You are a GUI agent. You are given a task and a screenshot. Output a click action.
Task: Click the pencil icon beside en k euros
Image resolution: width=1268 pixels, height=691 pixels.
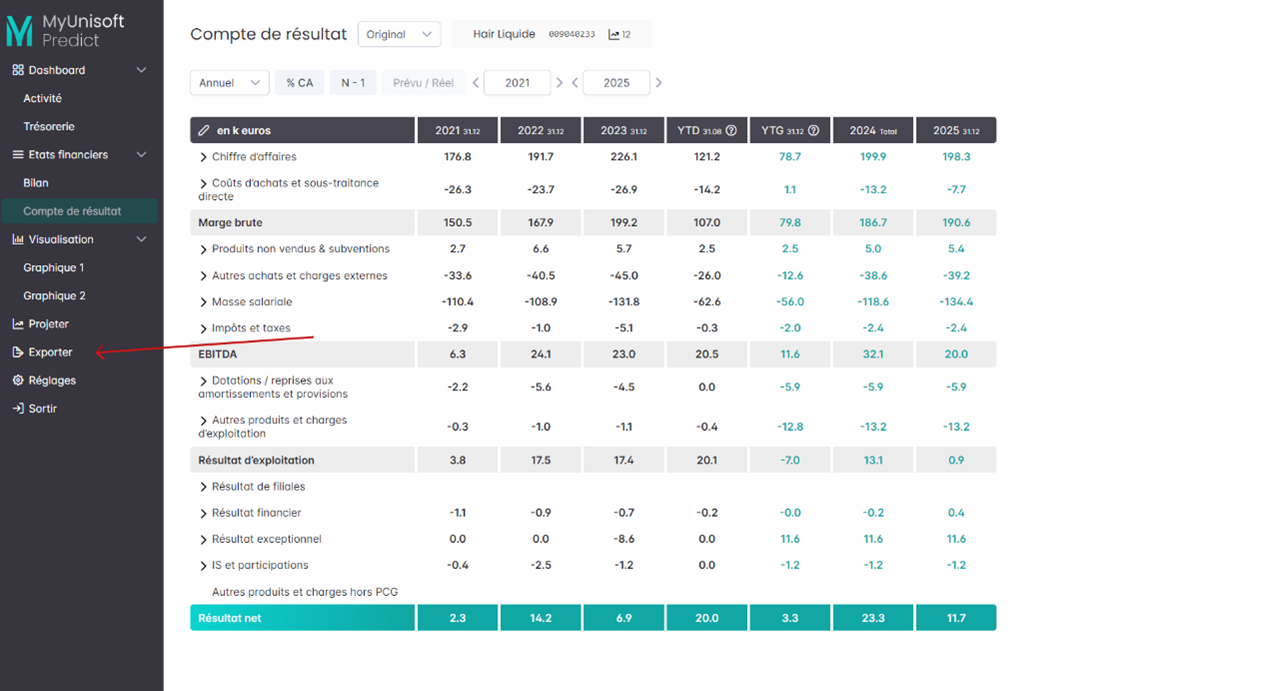pos(204,131)
